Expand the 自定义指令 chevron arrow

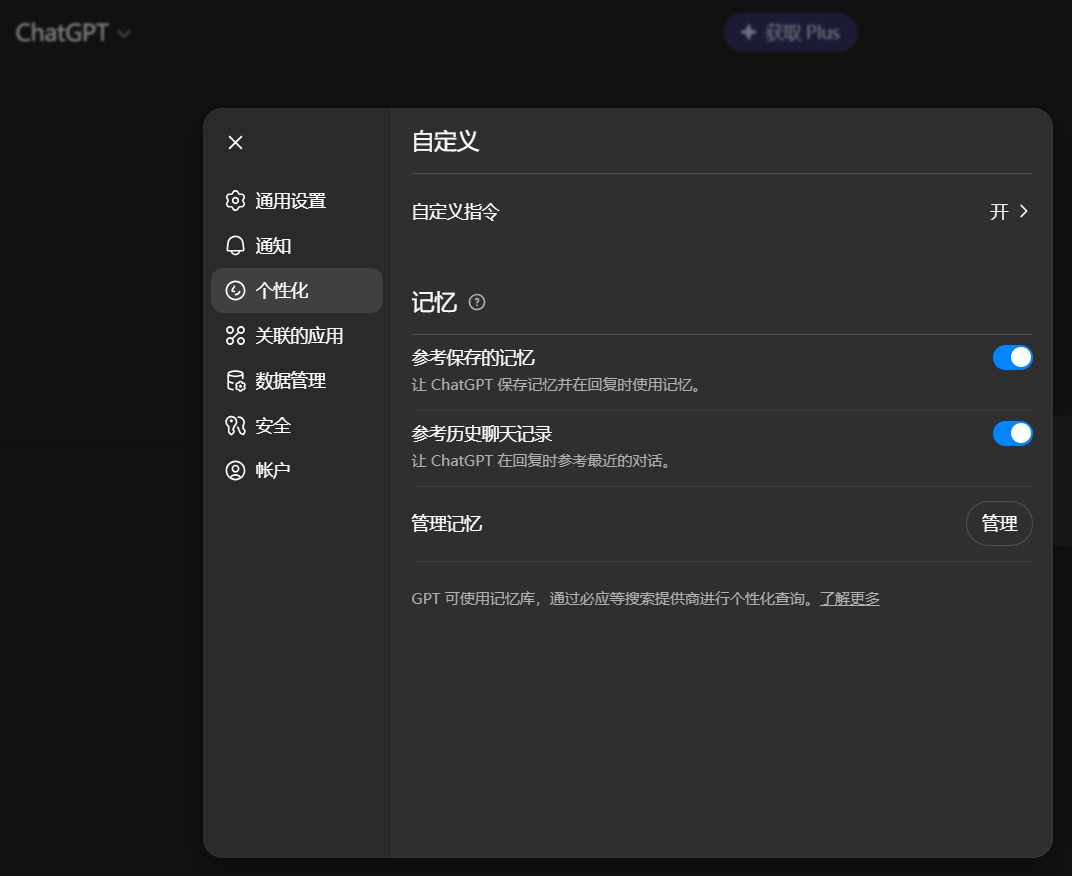coord(1023,211)
